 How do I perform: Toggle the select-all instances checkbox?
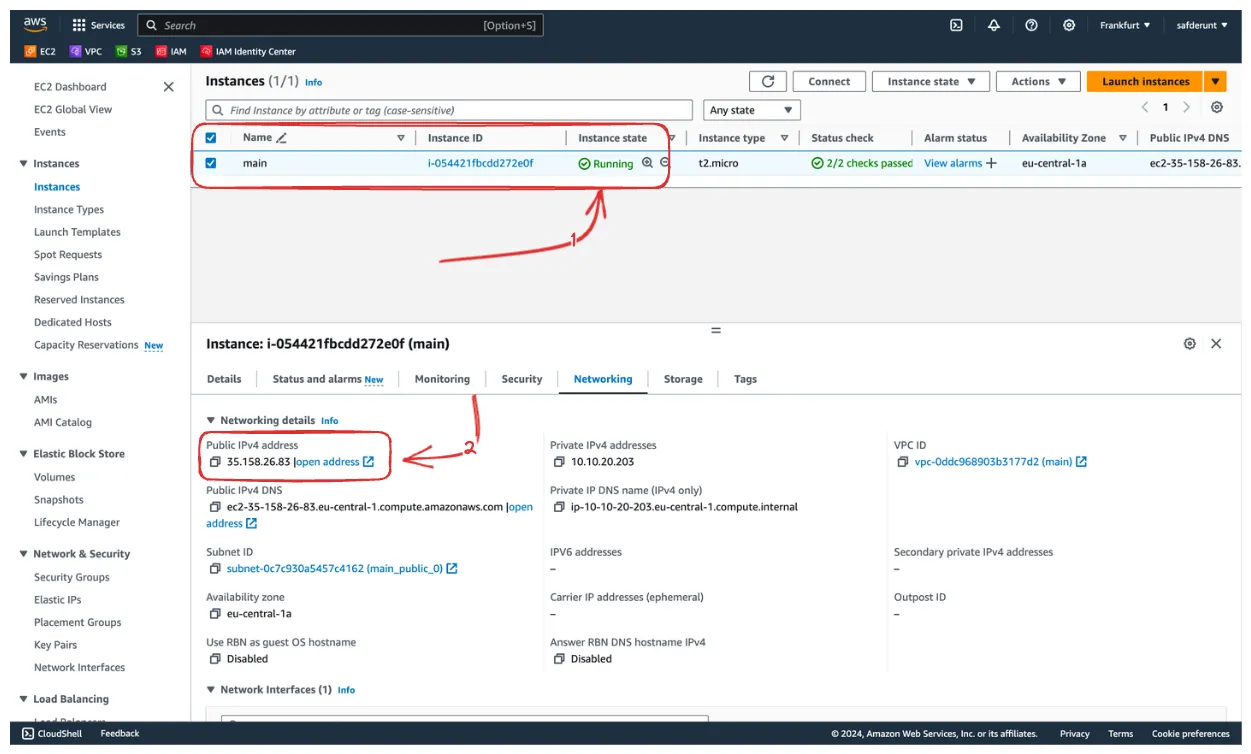click(211, 138)
